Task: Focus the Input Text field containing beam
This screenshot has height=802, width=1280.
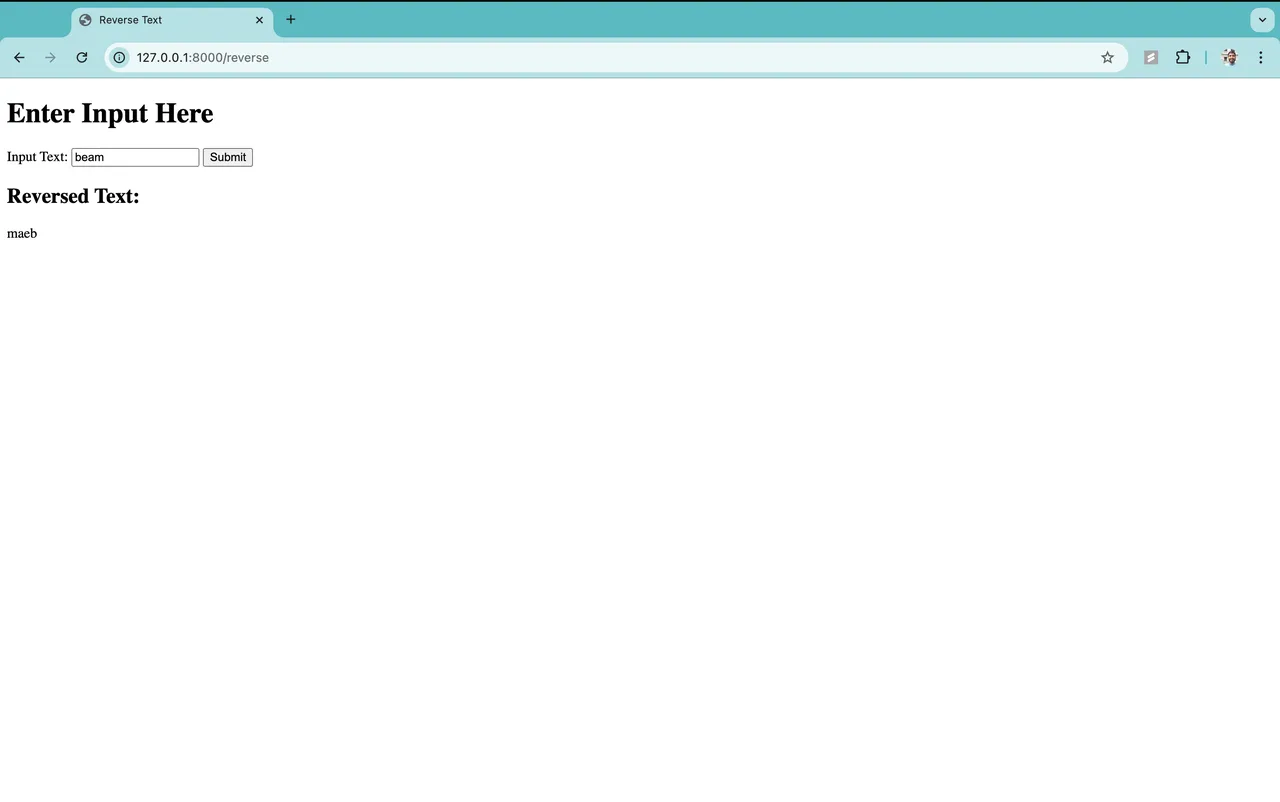Action: (135, 157)
